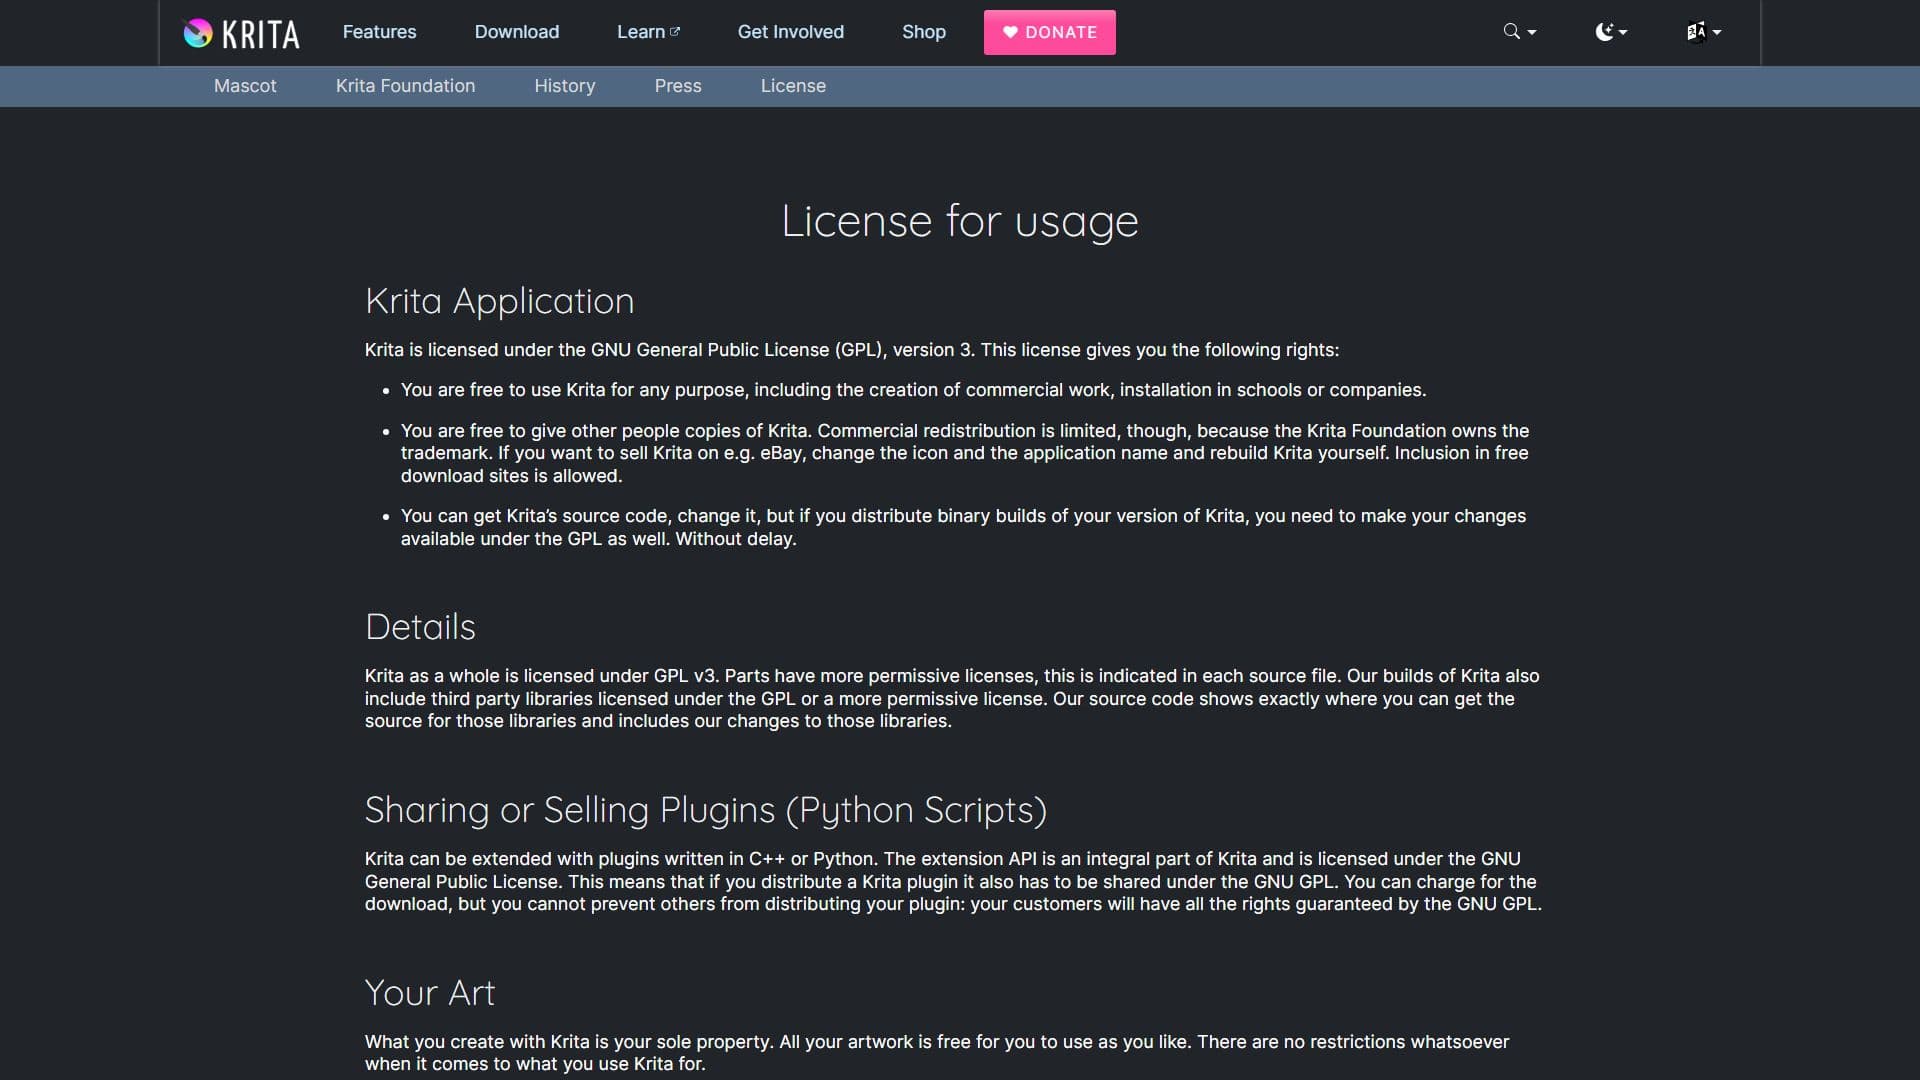
Task: Click the bullet about using Krita for any purpose
Action: pyautogui.click(x=913, y=390)
